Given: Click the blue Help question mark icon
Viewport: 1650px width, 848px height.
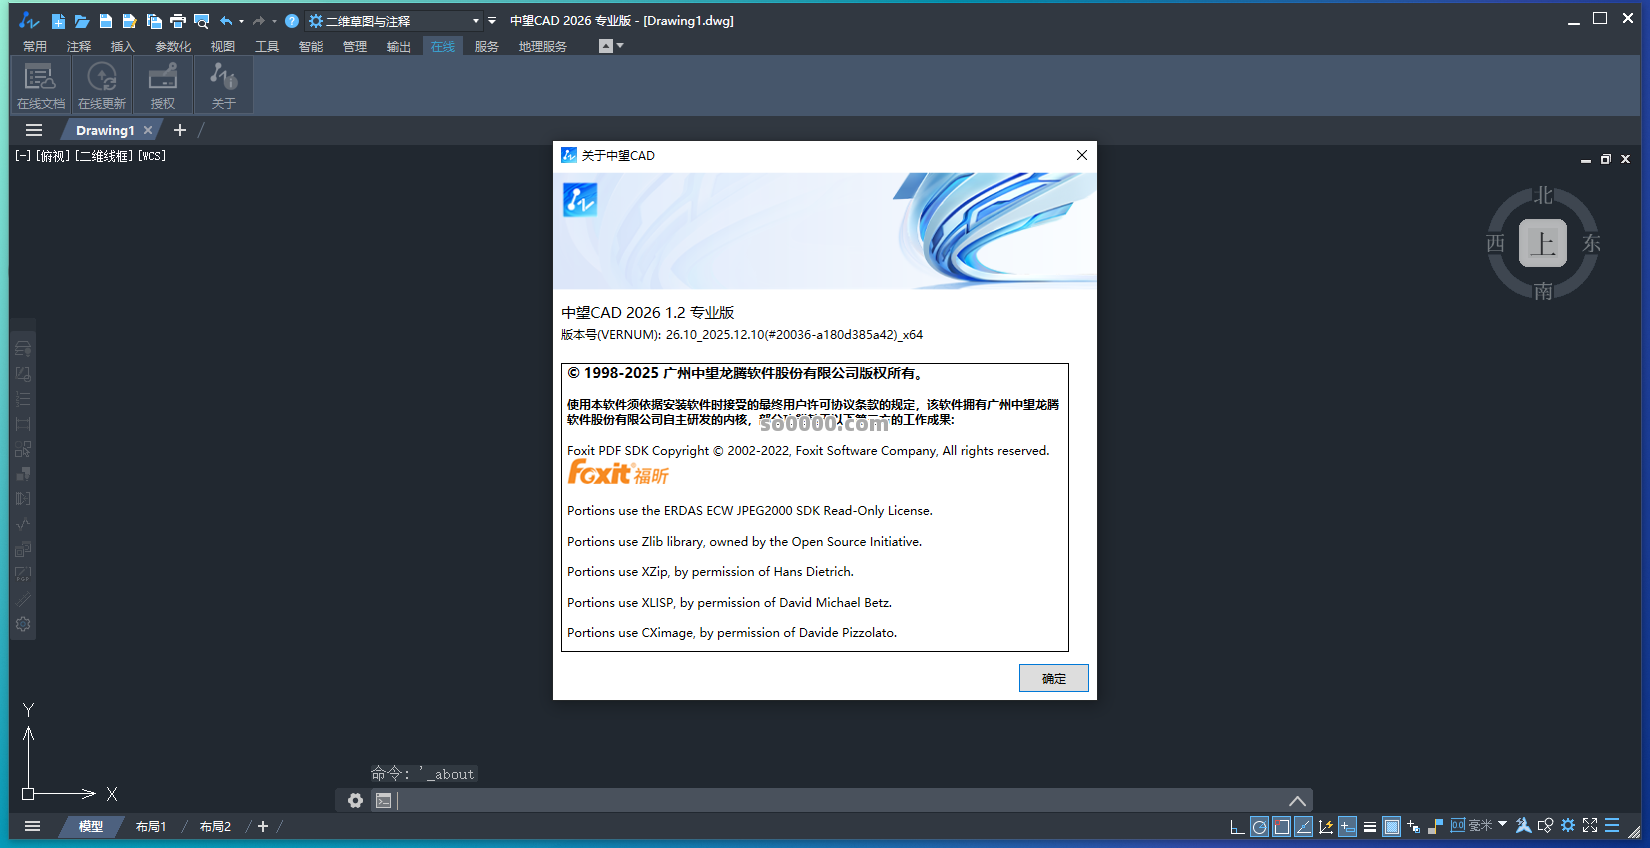Looking at the screenshot, I should (x=292, y=21).
